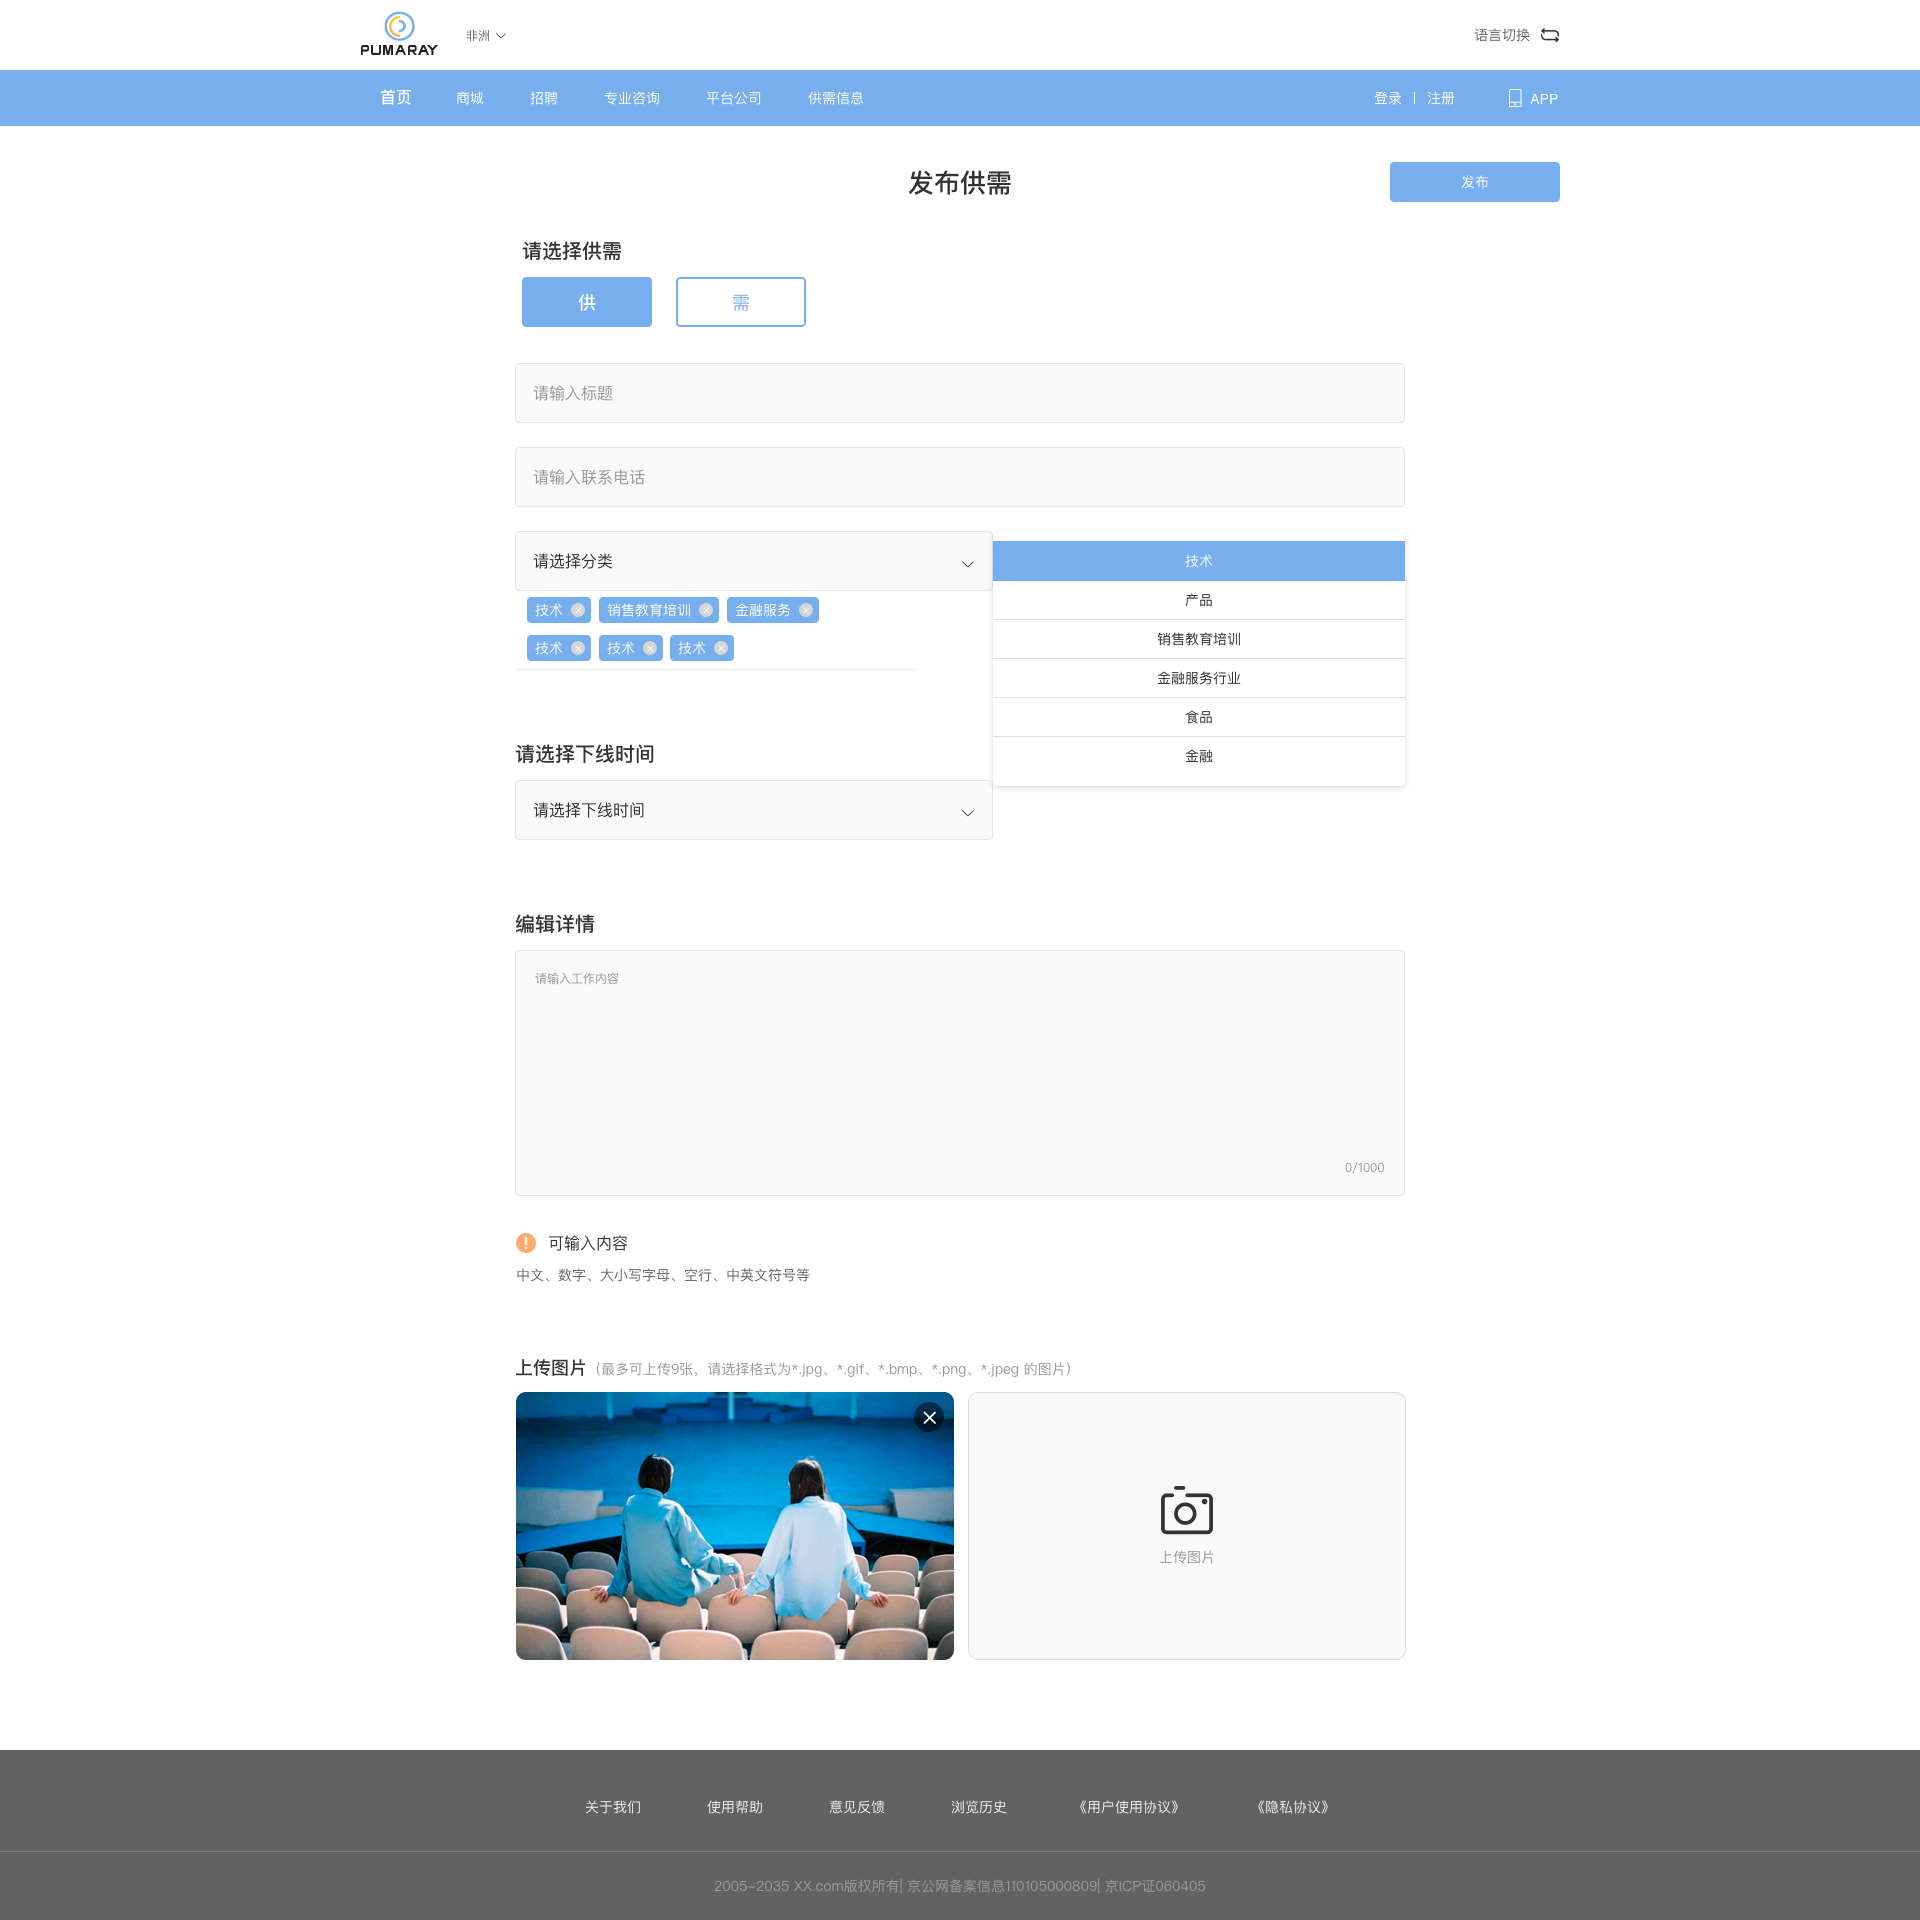This screenshot has width=1920, height=1920.
Task: Click the 语言切换 text
Action: tap(1502, 35)
